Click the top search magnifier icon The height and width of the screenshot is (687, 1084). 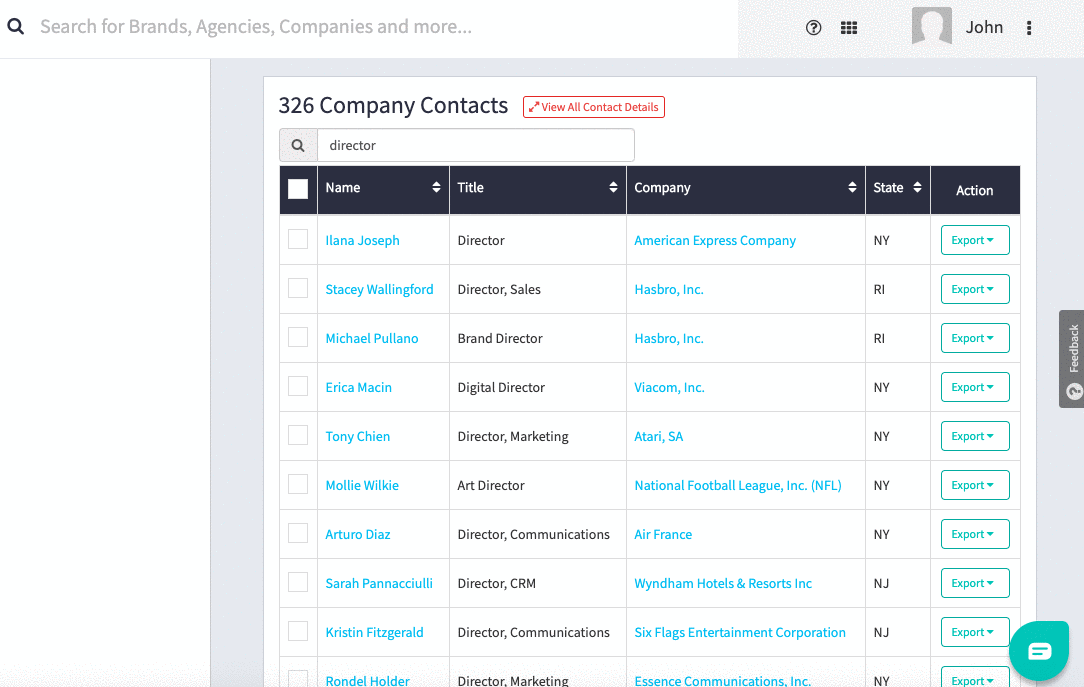click(15, 26)
